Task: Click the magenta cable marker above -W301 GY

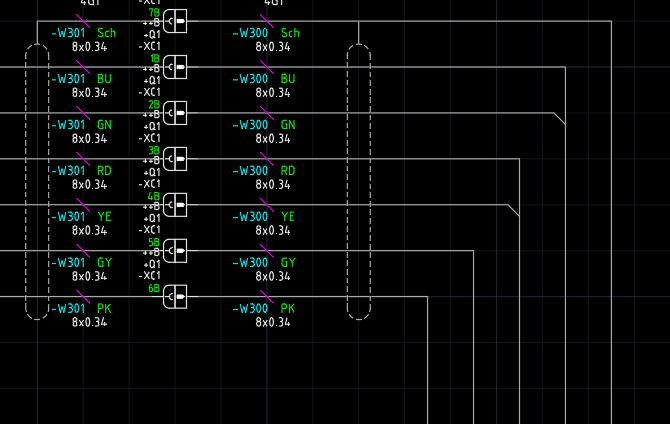Action: pos(83,251)
